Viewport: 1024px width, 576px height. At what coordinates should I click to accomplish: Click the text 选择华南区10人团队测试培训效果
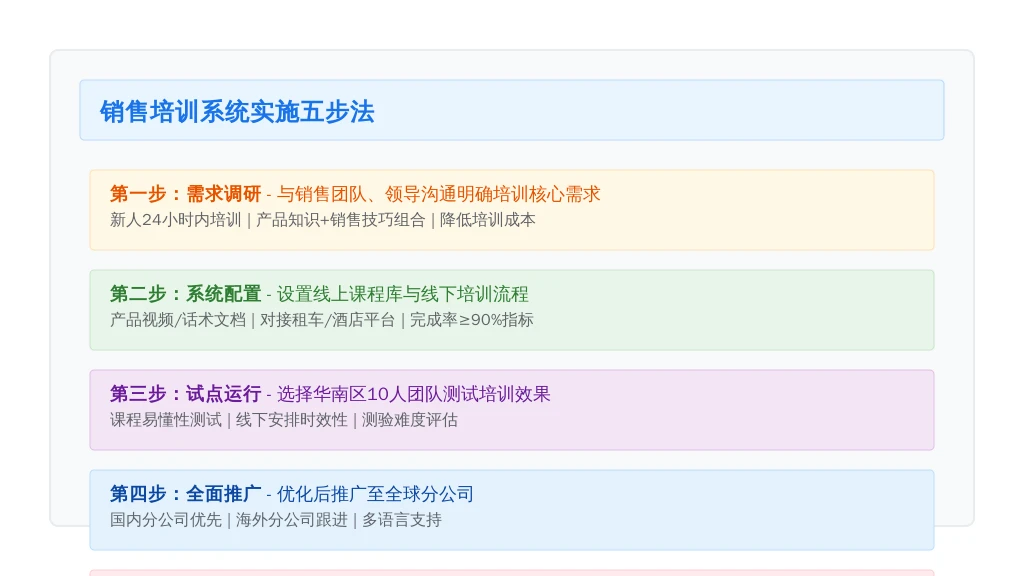[x=413, y=394]
